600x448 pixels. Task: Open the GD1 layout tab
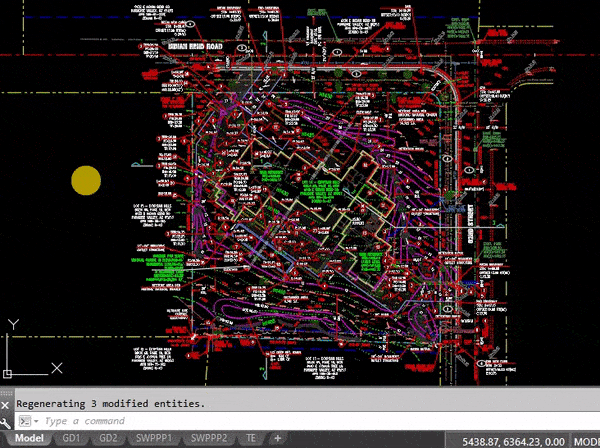pyautogui.click(x=71, y=438)
